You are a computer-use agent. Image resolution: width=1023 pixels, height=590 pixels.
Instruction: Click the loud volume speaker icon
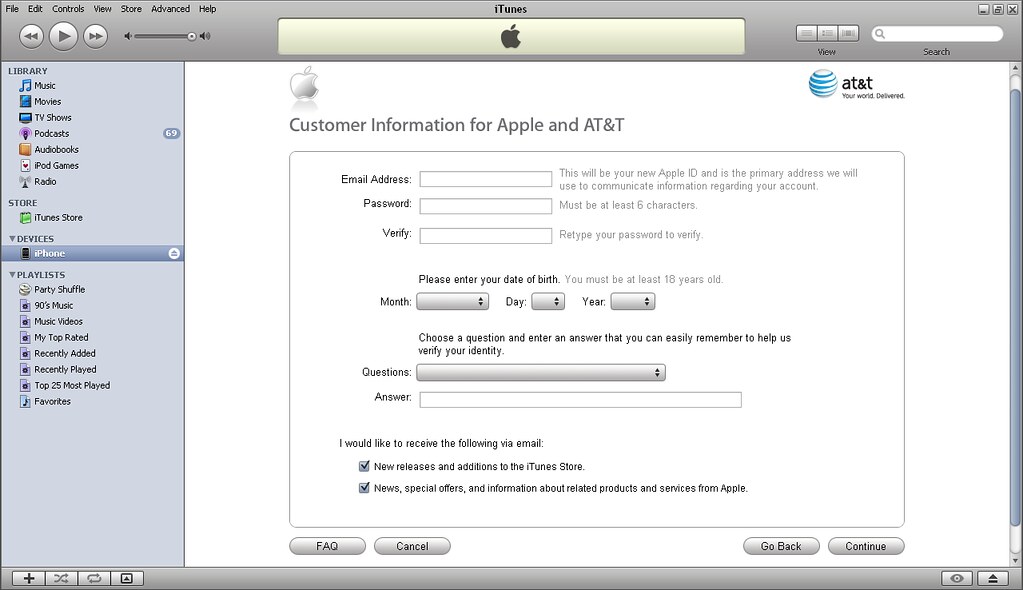[206, 36]
